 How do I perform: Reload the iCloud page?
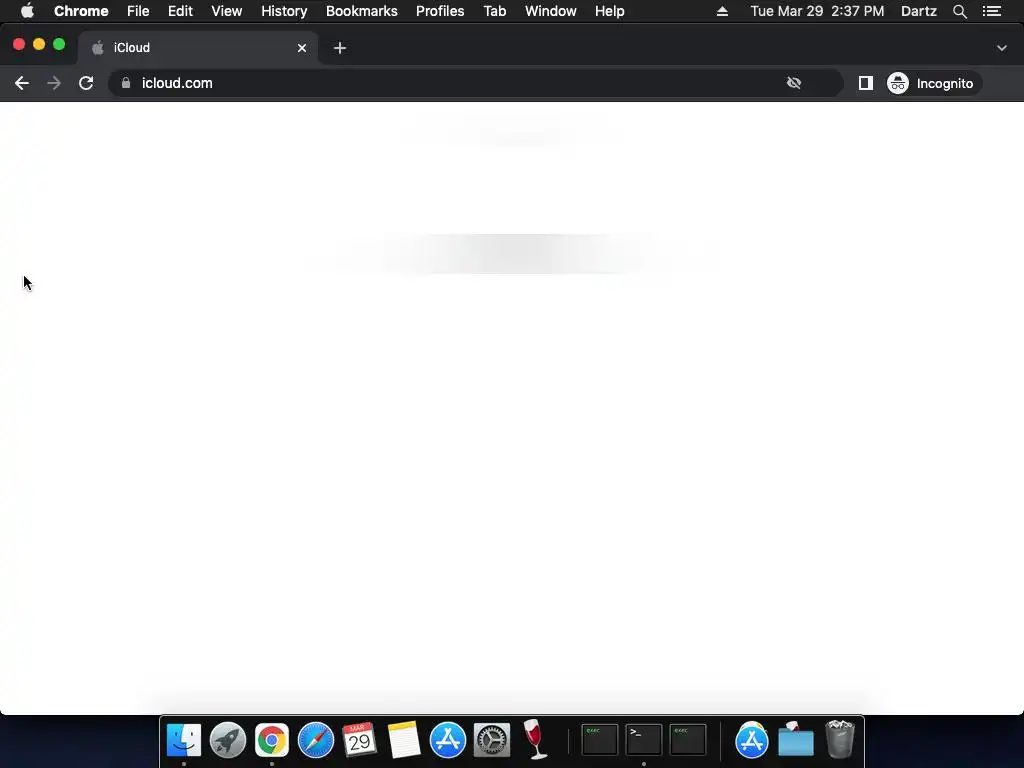[x=86, y=83]
